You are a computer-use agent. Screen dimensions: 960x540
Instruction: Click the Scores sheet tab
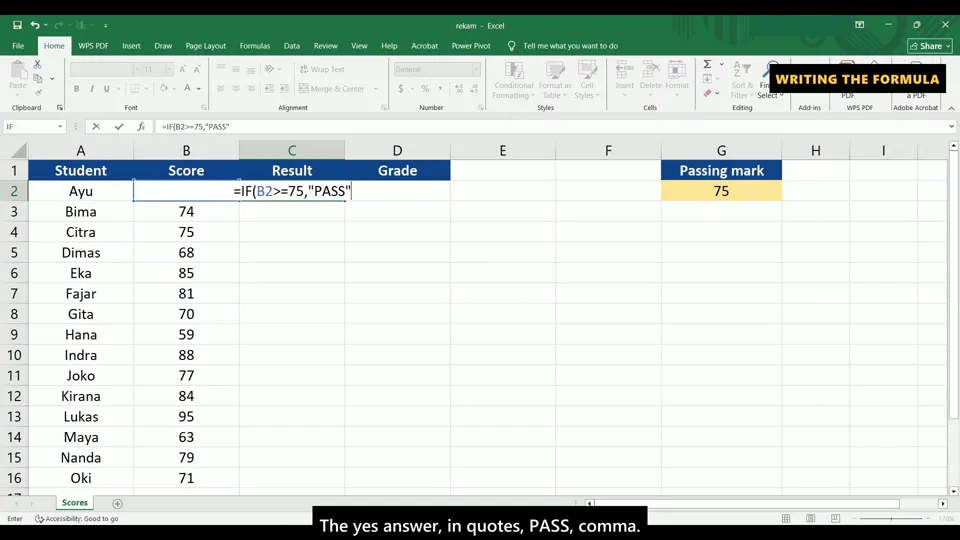(75, 503)
